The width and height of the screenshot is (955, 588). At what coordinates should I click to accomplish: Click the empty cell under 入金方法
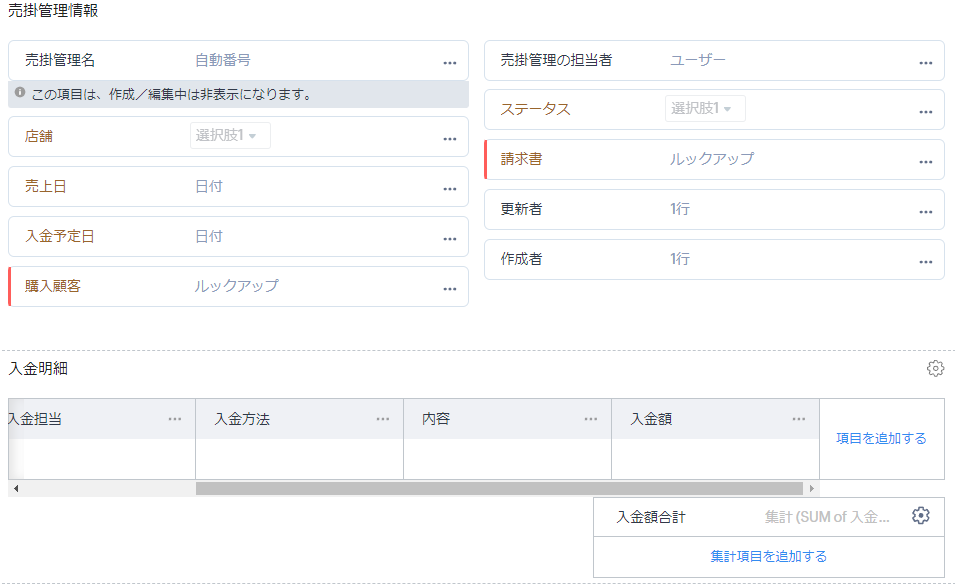[x=300, y=459]
